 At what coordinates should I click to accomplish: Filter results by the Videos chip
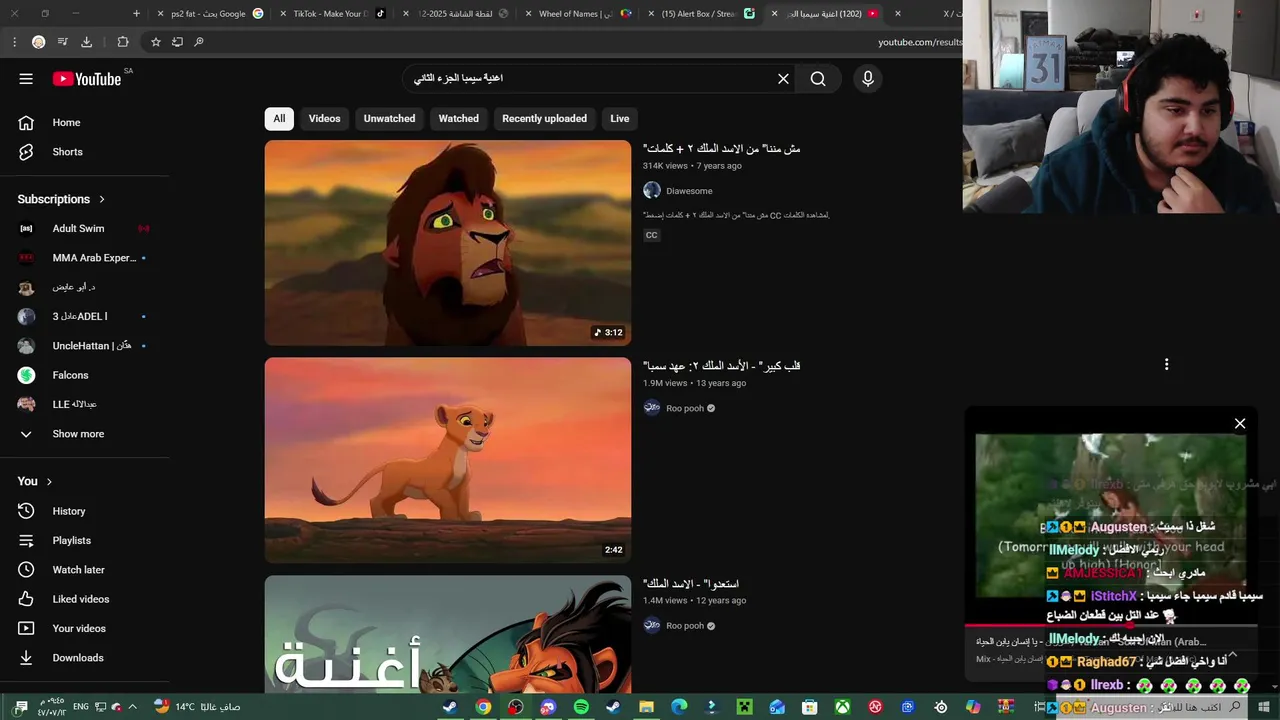324,118
